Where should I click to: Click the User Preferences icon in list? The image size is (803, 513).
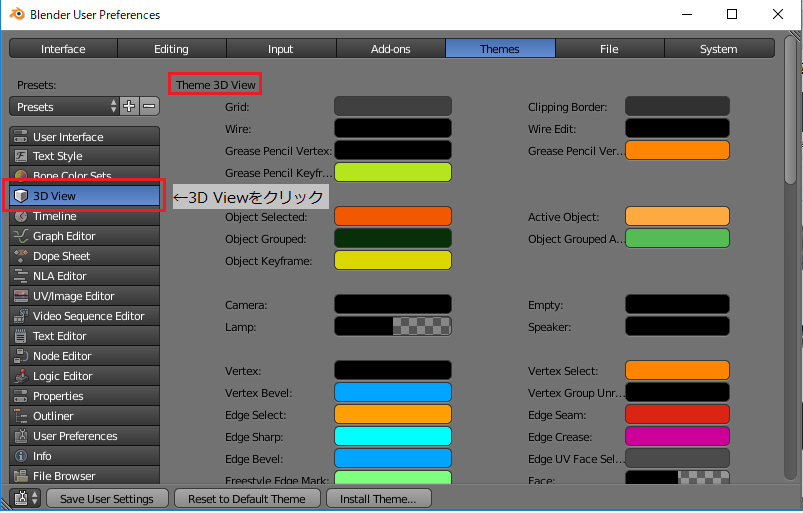click(20, 436)
